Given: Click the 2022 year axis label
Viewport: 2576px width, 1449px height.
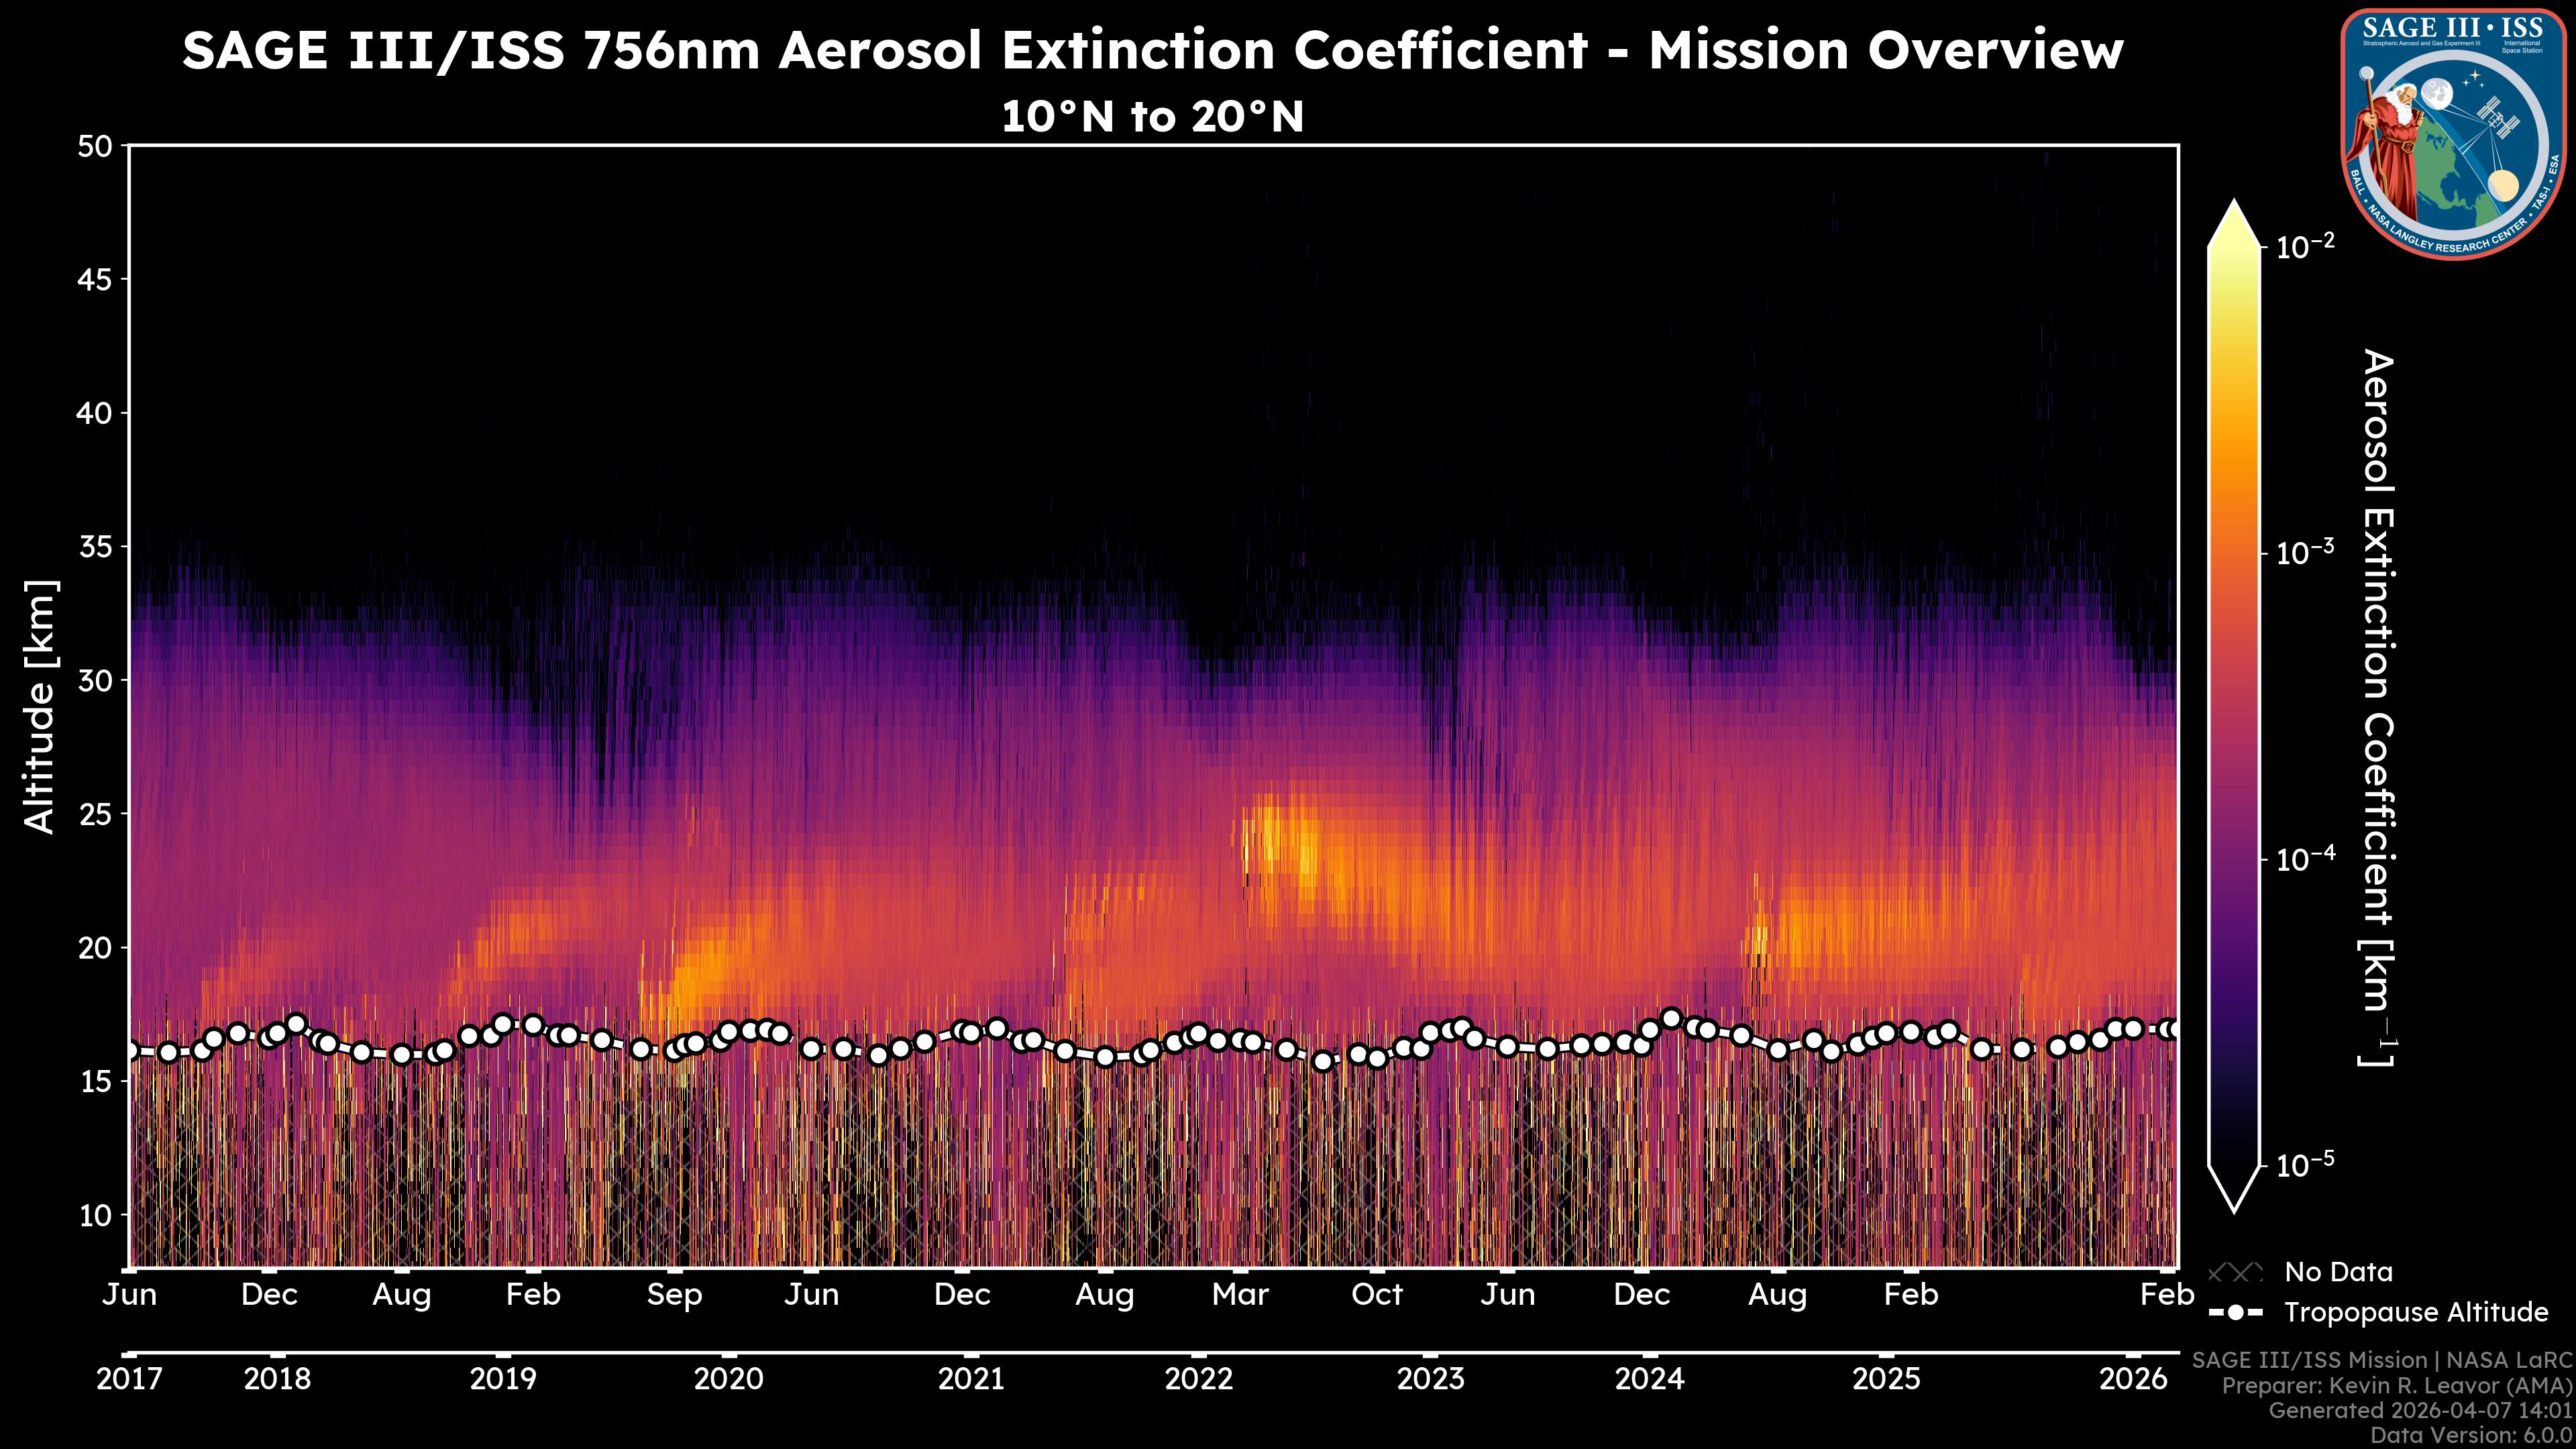Looking at the screenshot, I should [1199, 1379].
